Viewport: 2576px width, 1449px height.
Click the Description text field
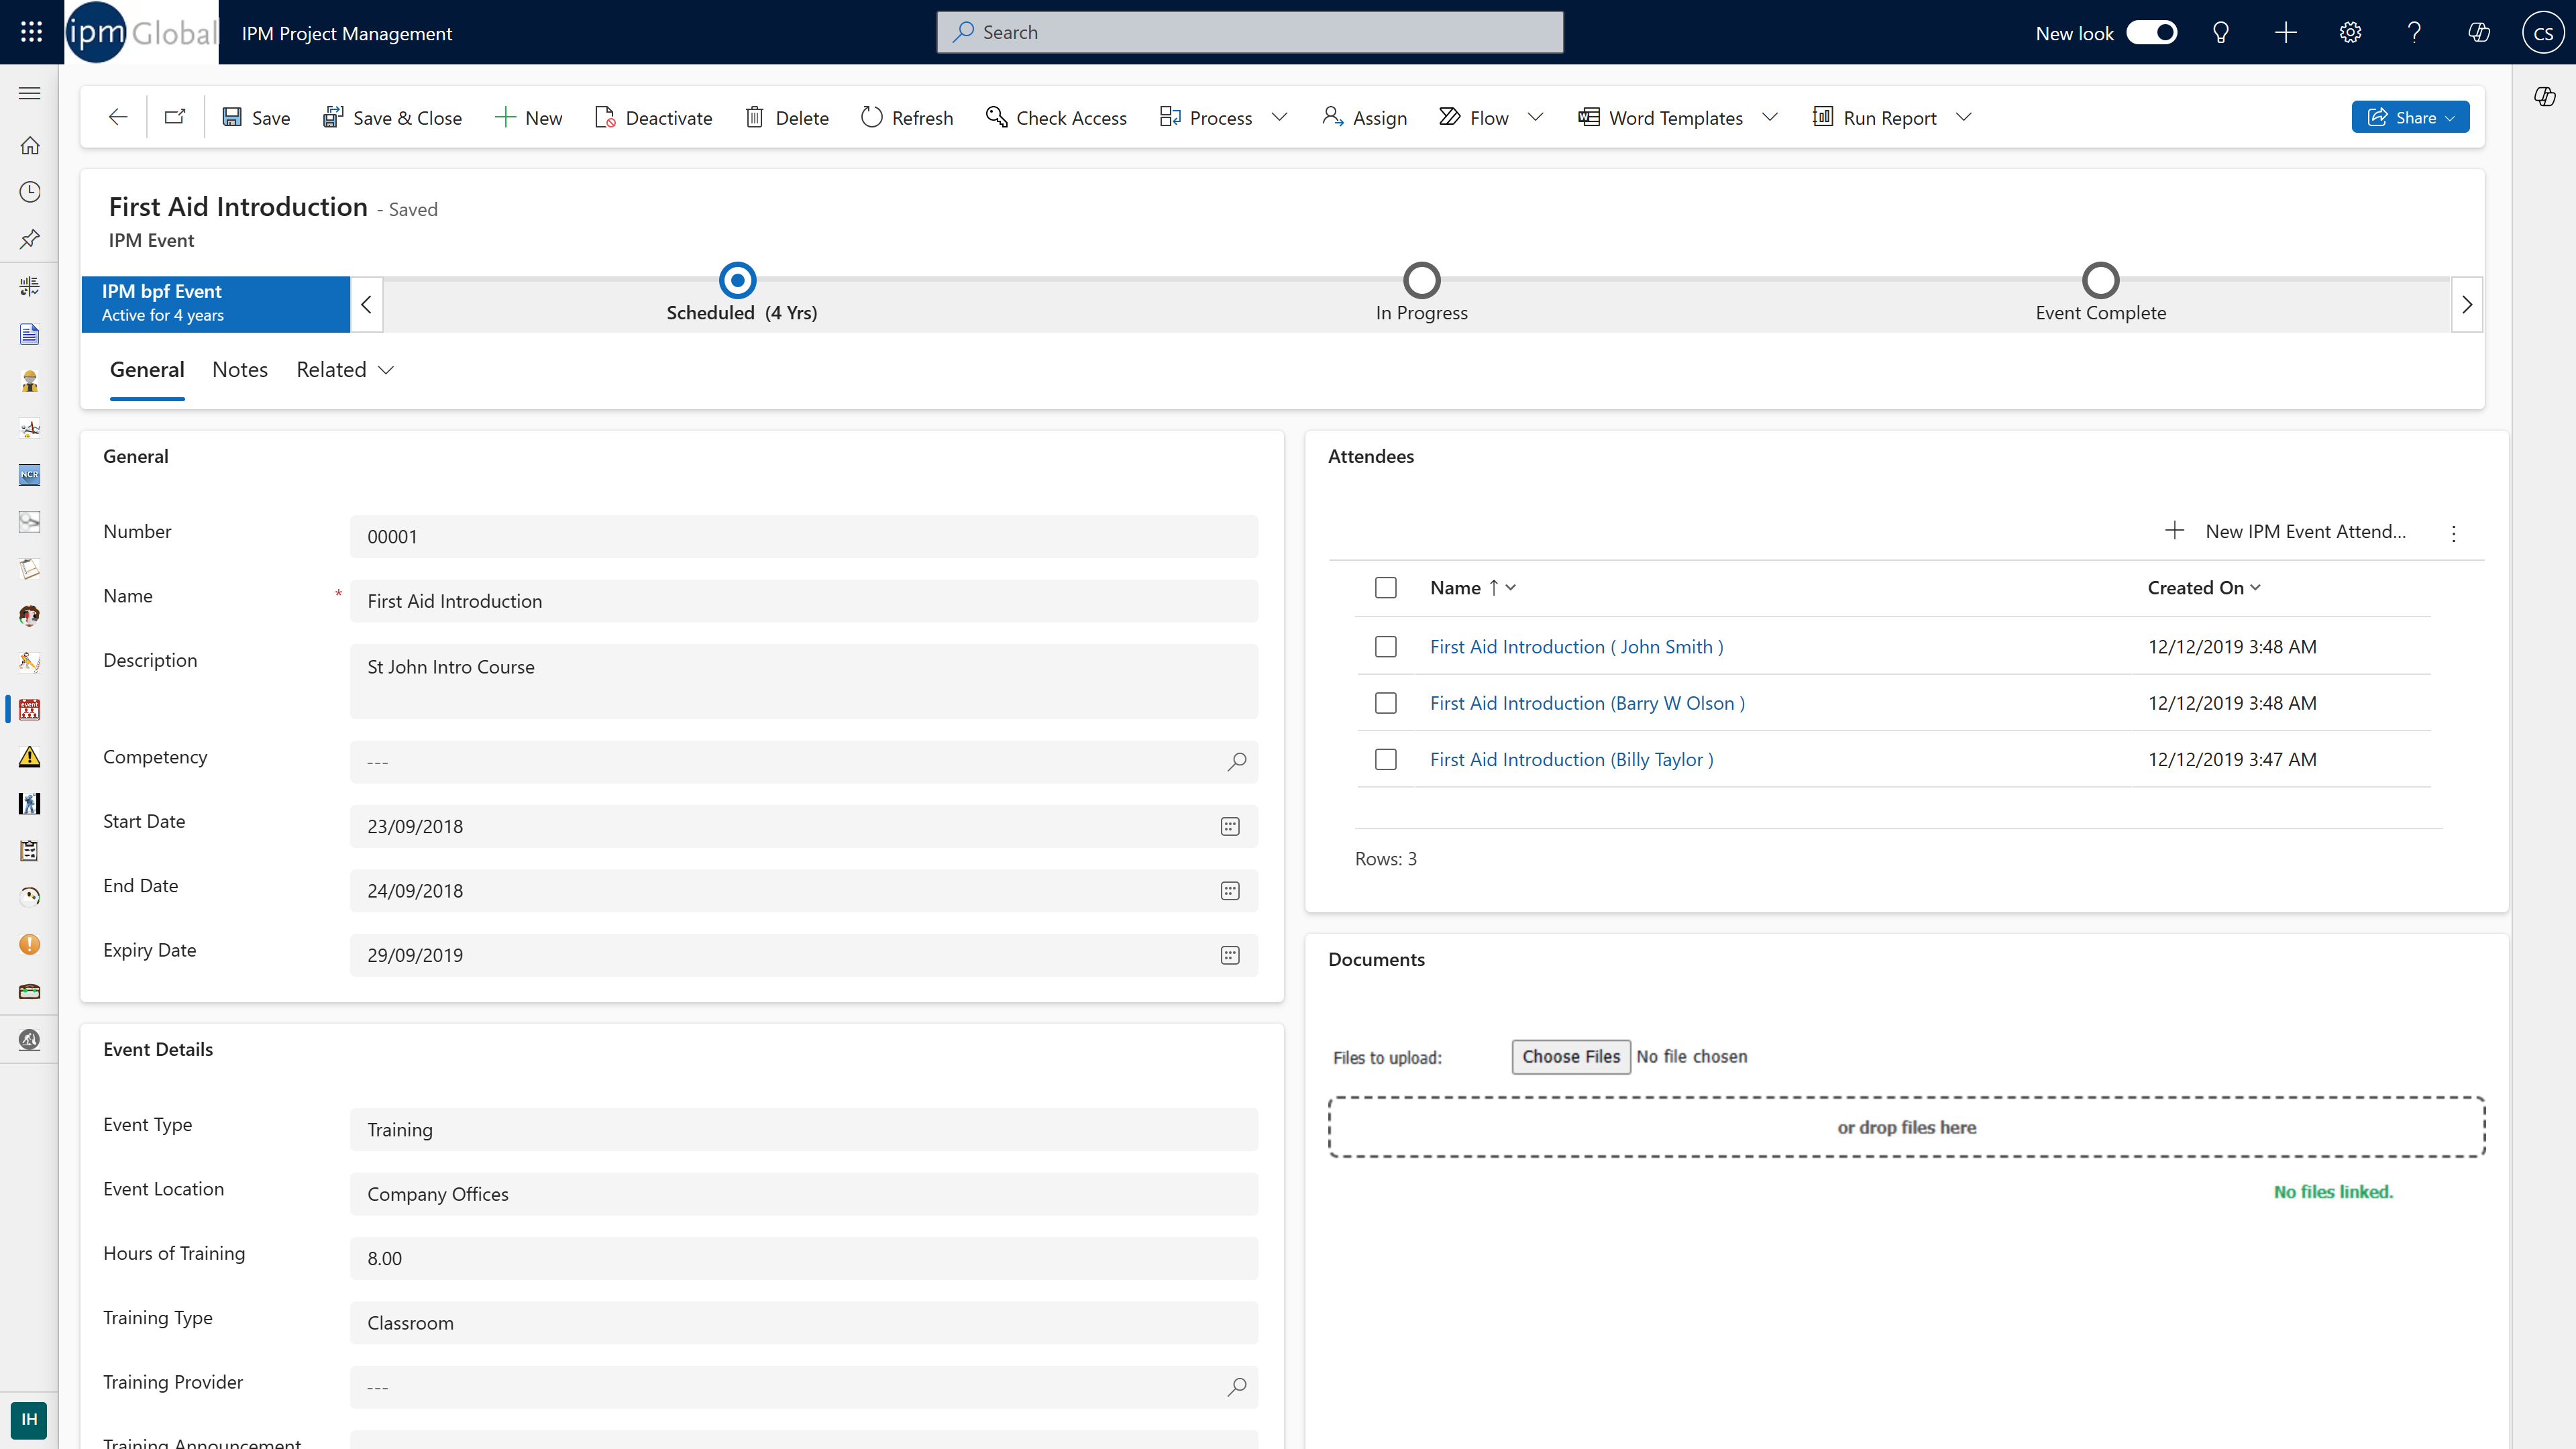tap(803, 681)
